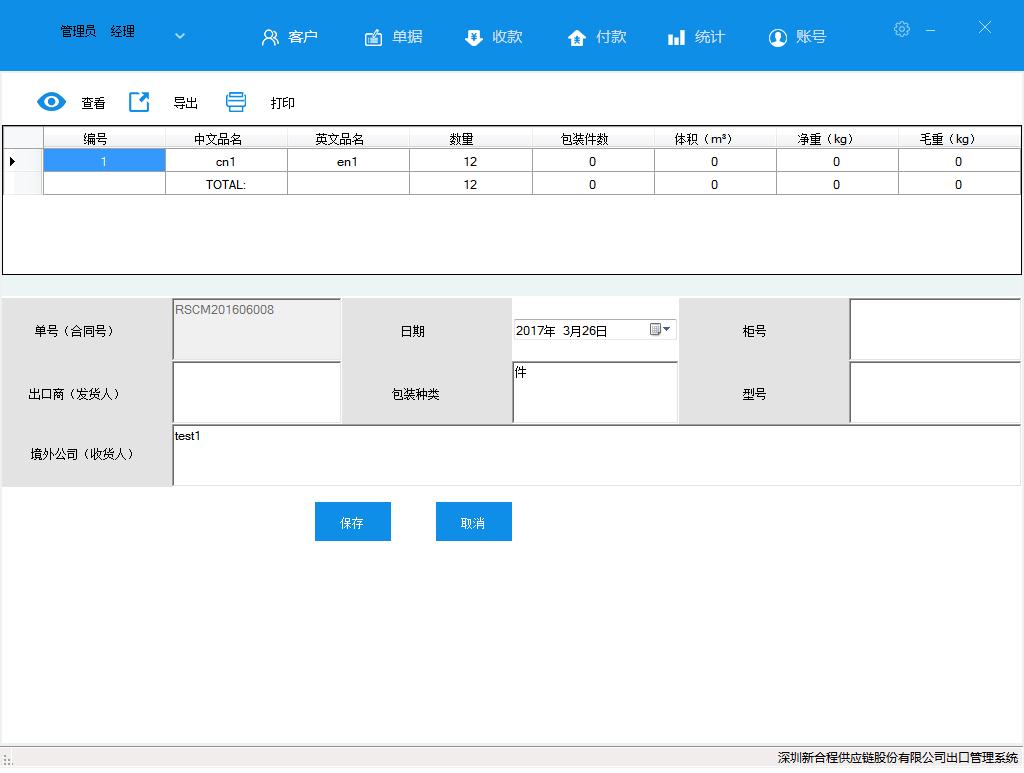
Task: Select the 统计 menu label
Action: [x=710, y=37]
